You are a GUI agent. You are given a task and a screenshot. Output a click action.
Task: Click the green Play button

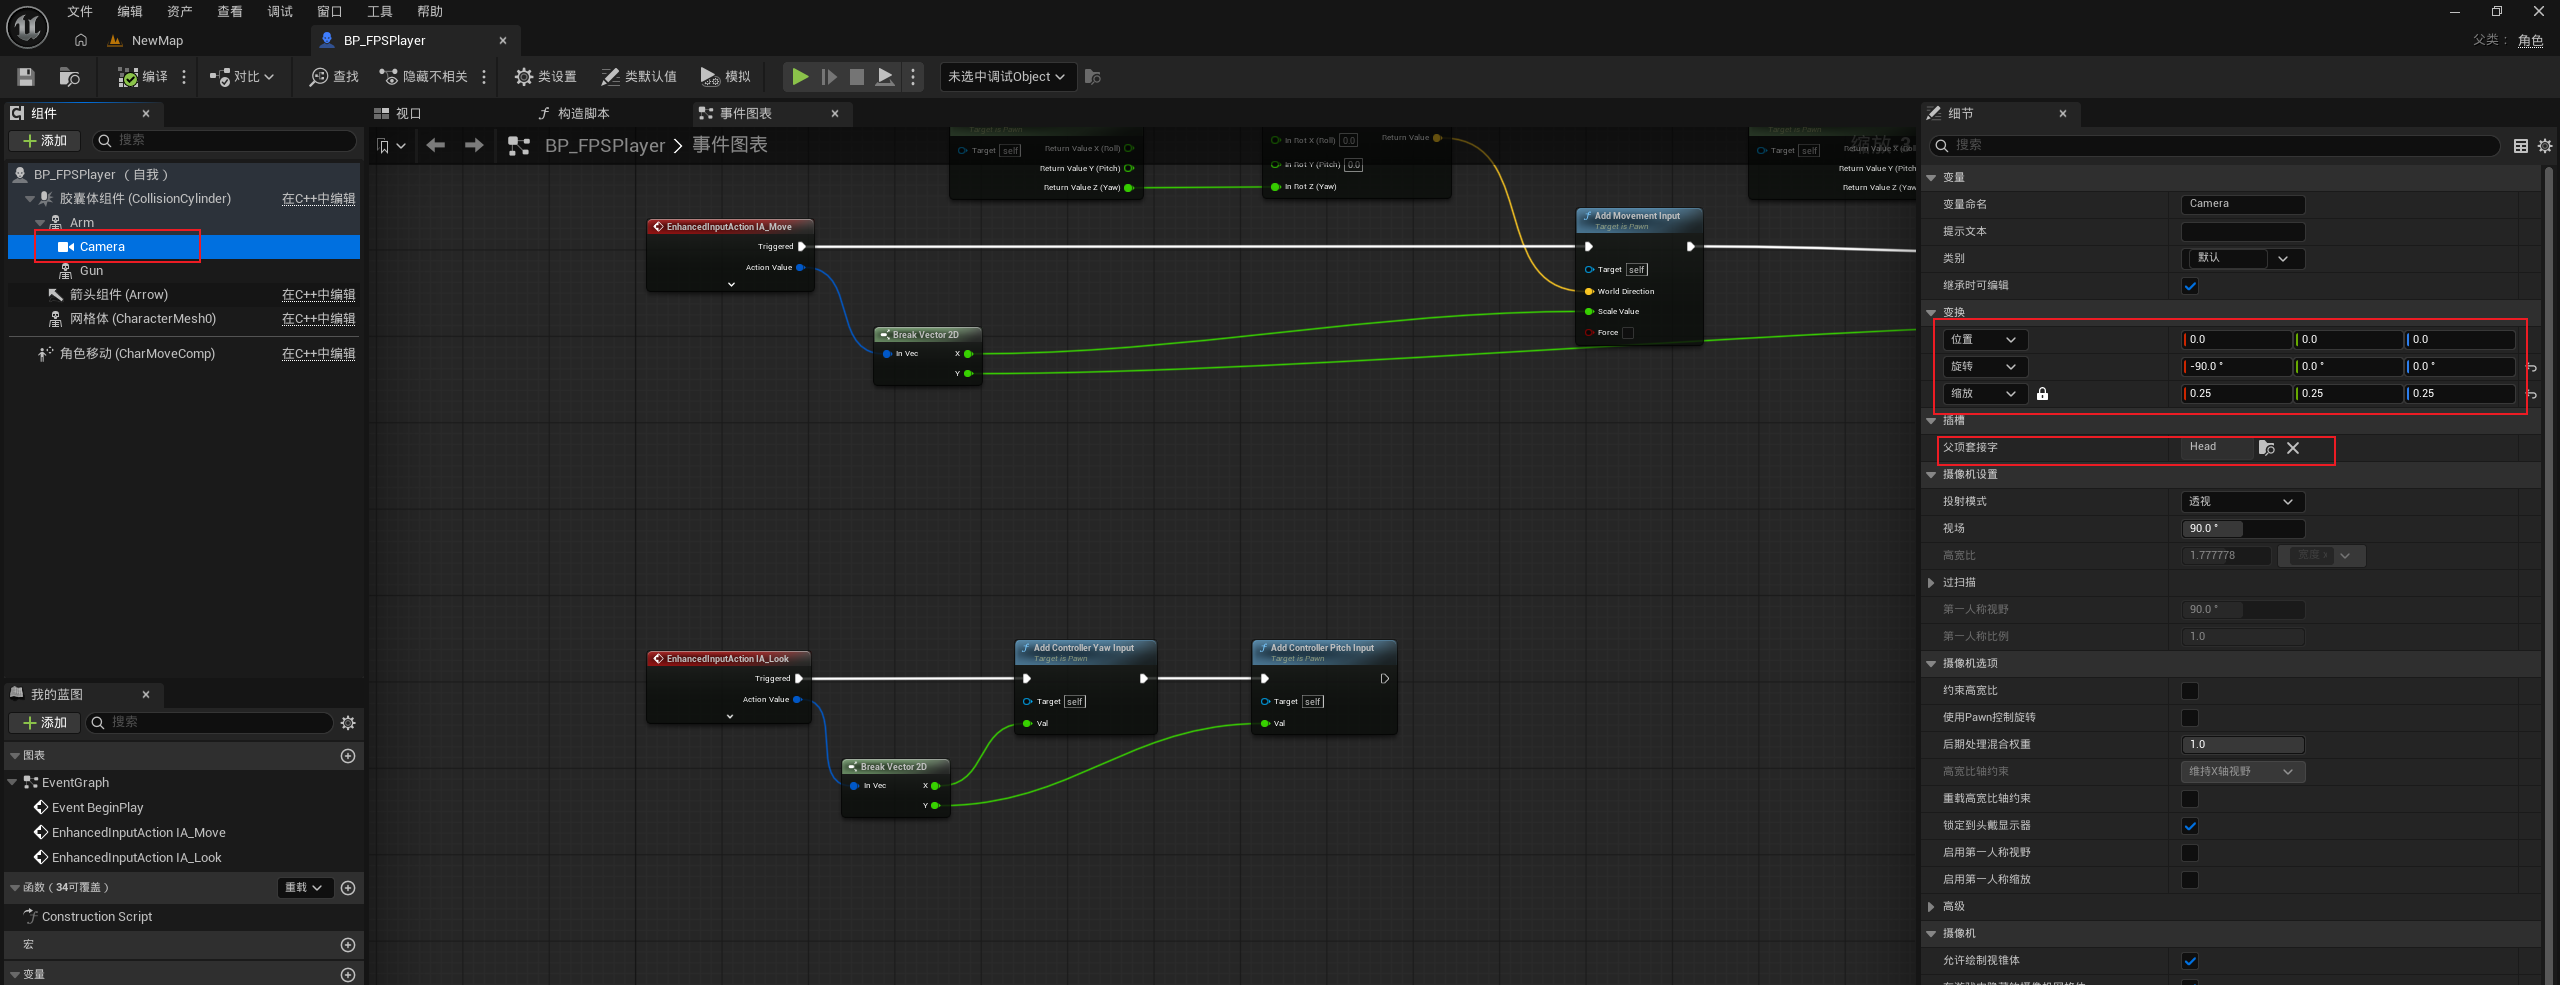(800, 77)
